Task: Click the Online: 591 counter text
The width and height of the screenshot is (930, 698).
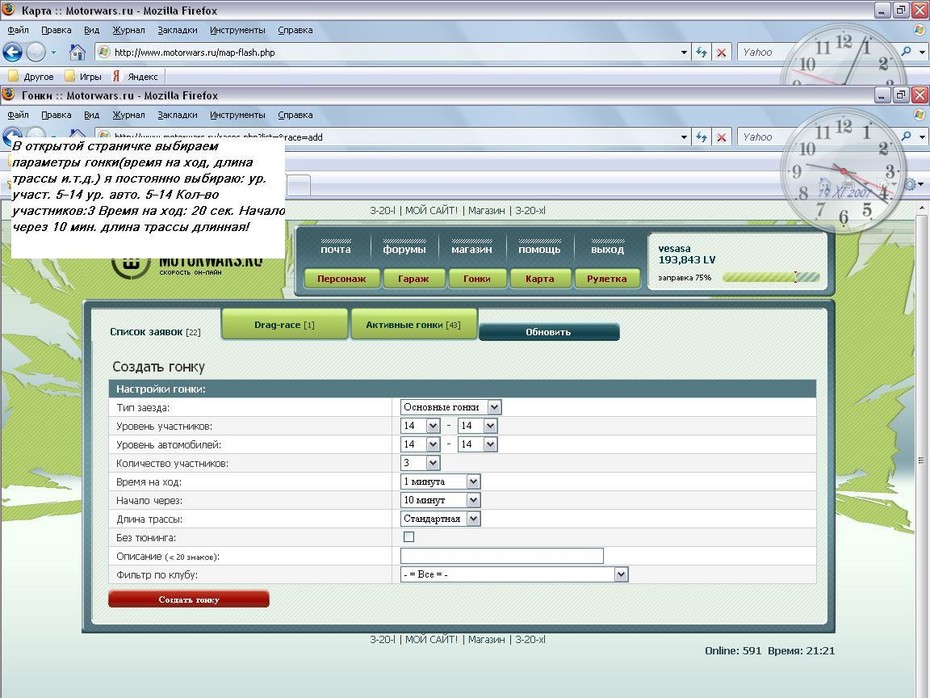Action: pos(732,651)
